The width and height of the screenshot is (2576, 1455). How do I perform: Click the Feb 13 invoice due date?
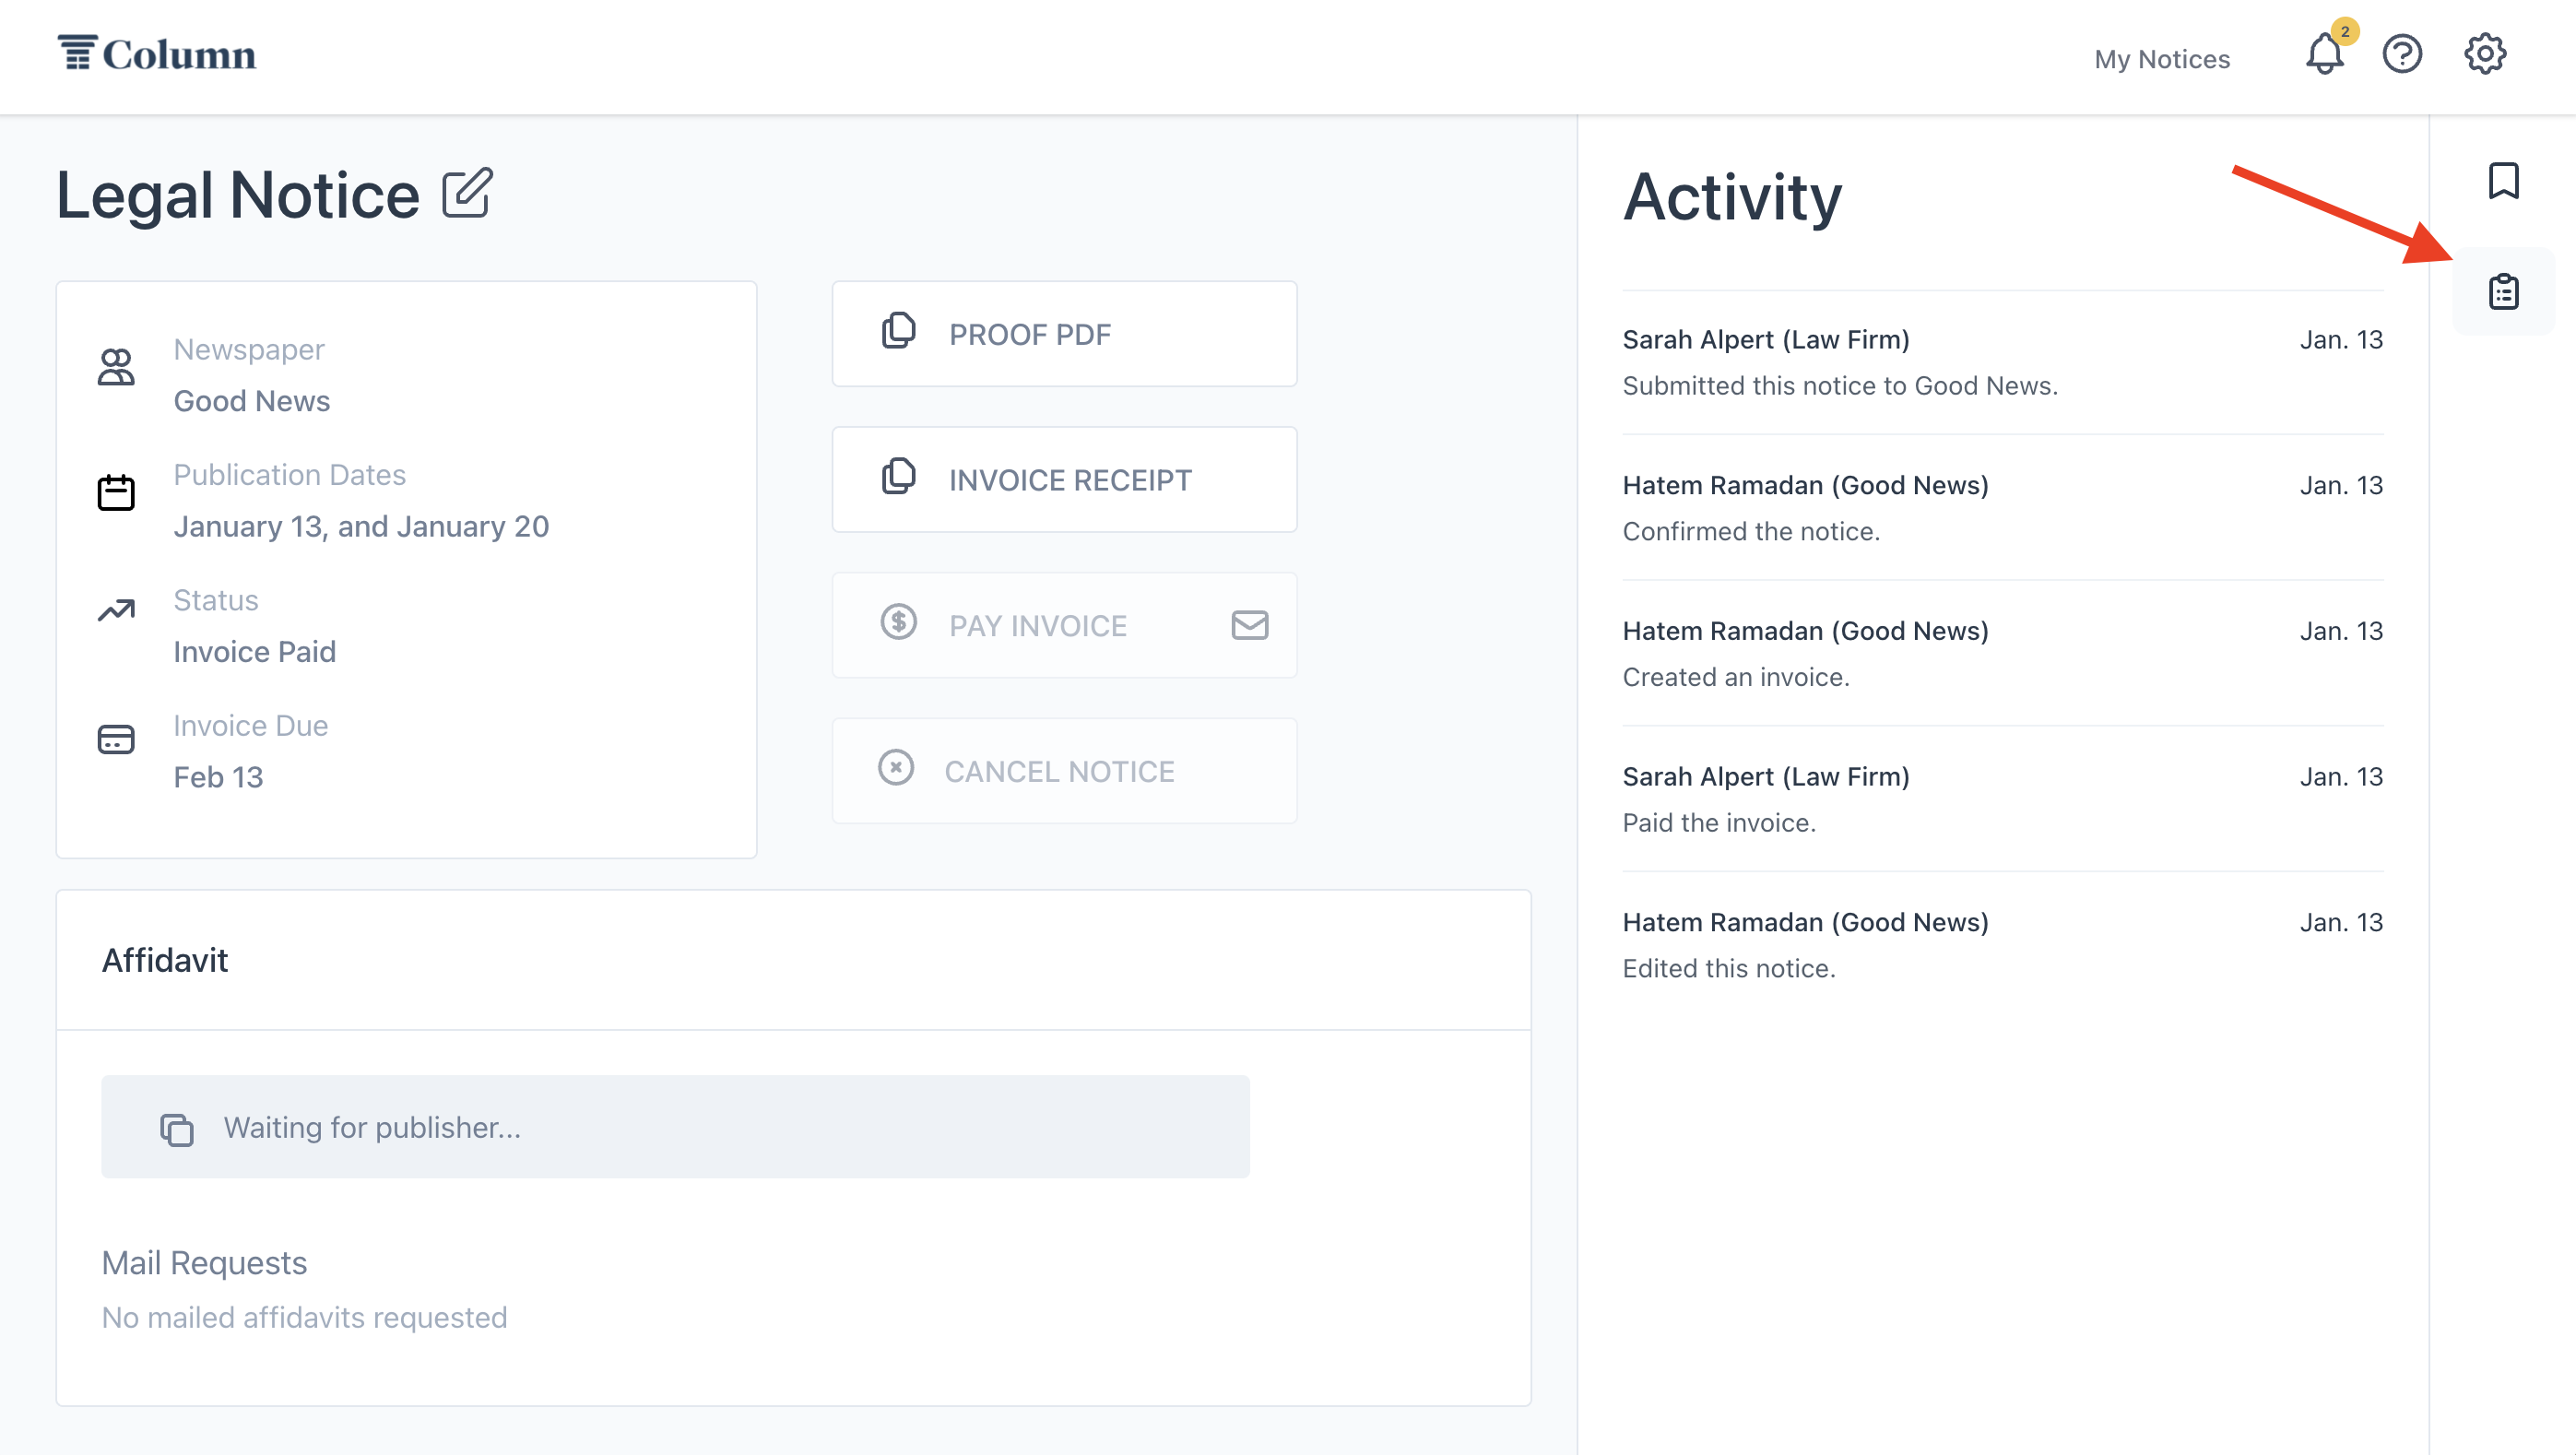click(x=218, y=777)
